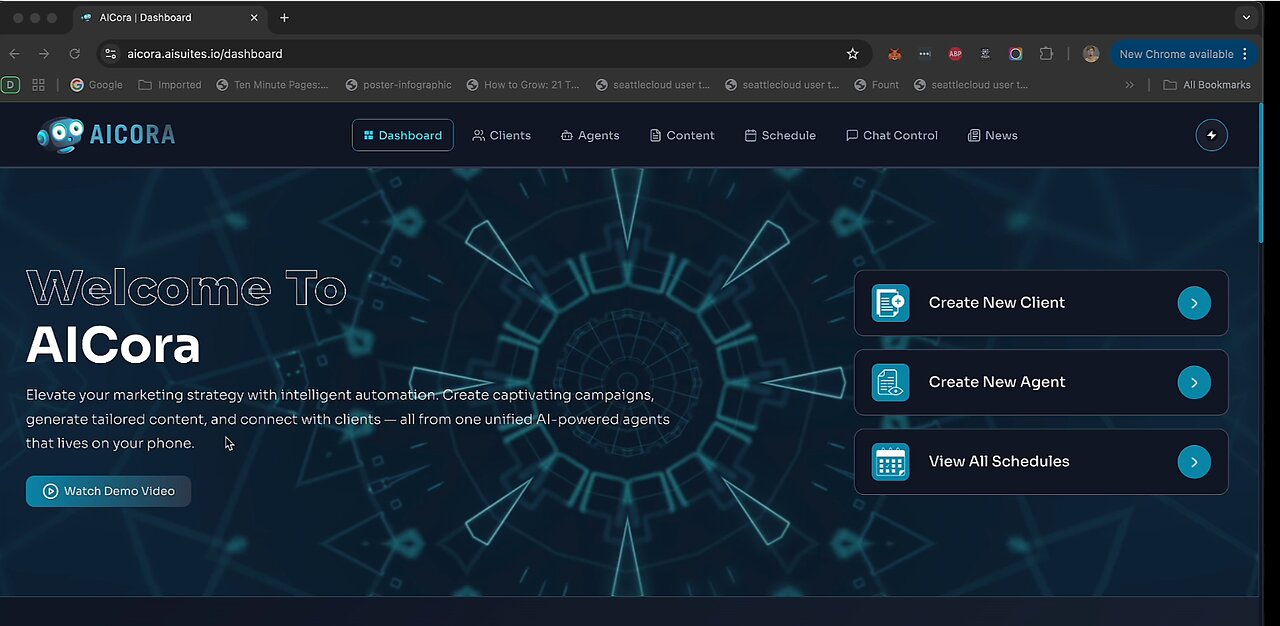This screenshot has height=626, width=1280.
Task: Click the View All Schedules calendar icon
Action: coord(890,461)
